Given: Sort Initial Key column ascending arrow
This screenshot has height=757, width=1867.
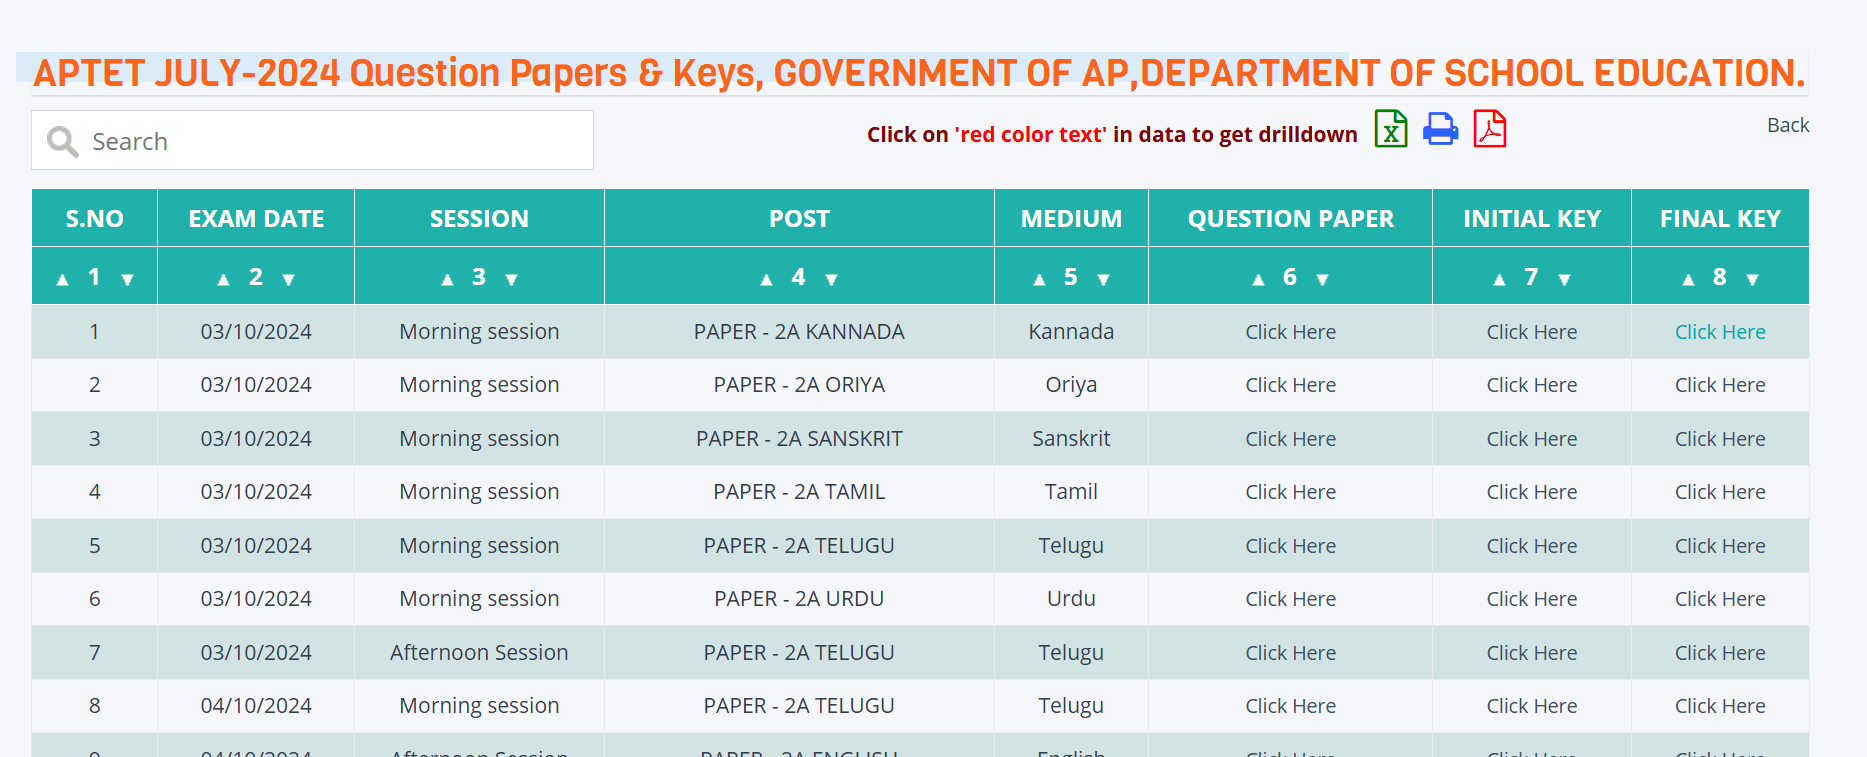Looking at the screenshot, I should click(1499, 280).
